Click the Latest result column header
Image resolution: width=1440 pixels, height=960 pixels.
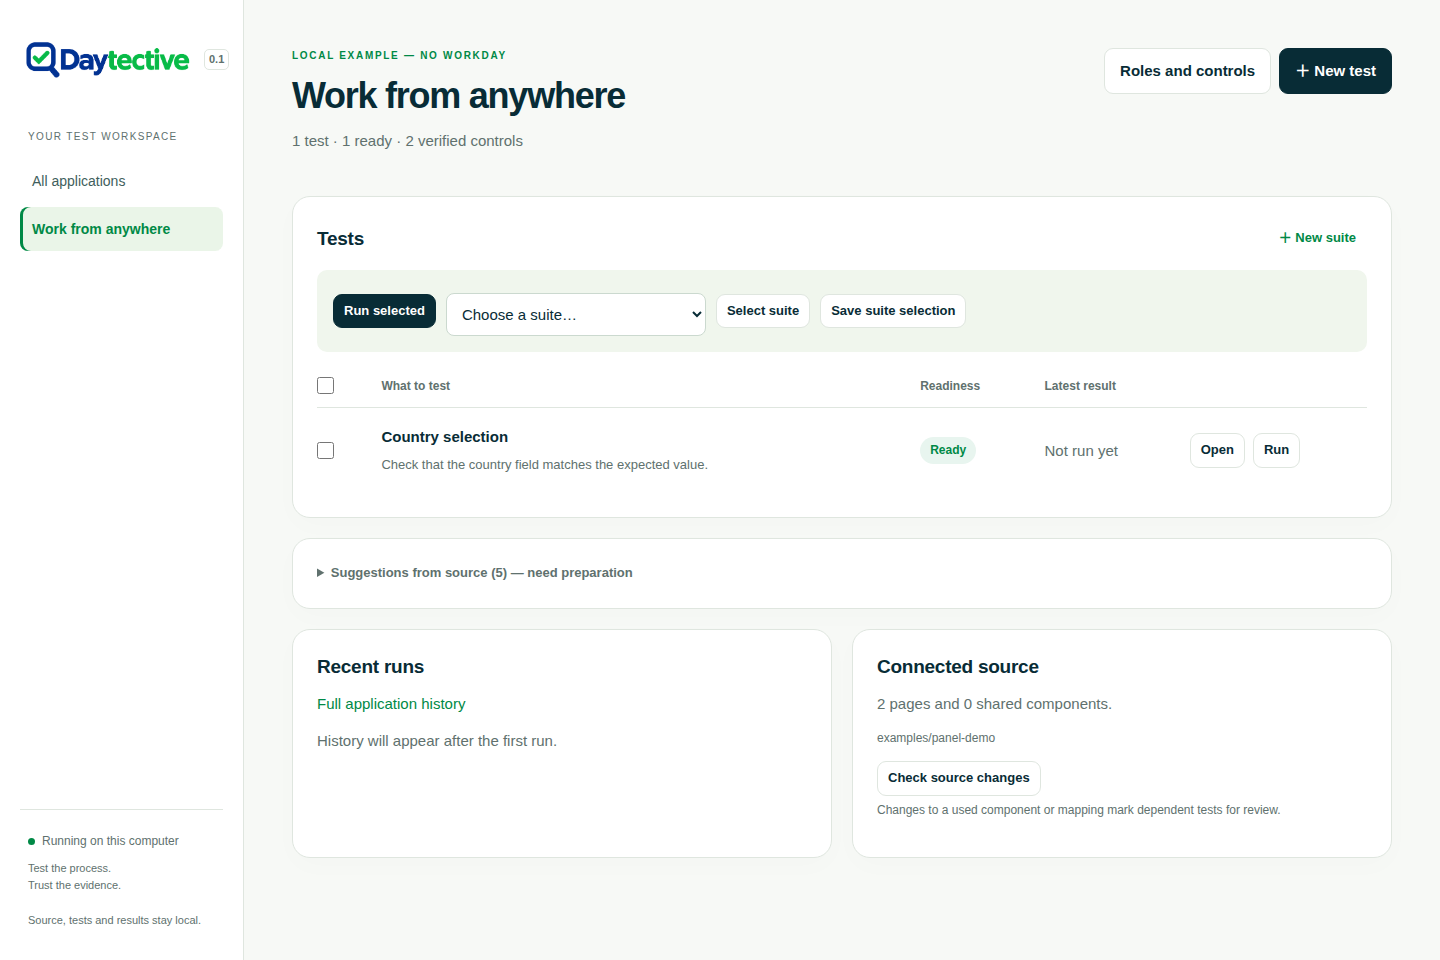point(1080,386)
